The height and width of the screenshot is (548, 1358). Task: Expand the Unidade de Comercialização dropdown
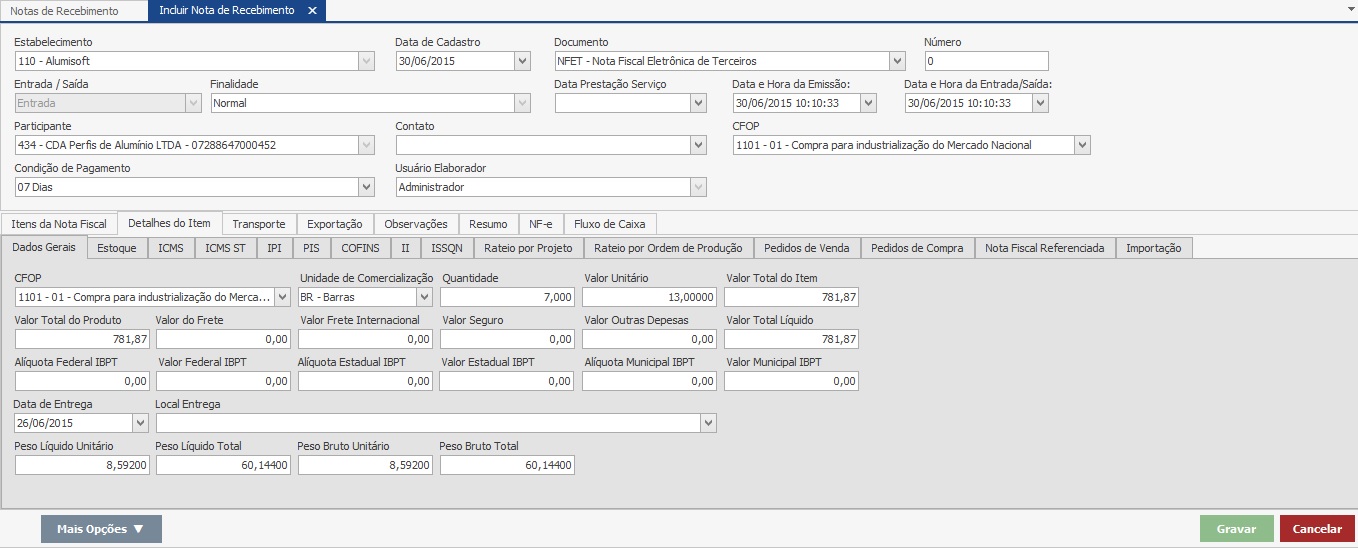click(x=424, y=297)
